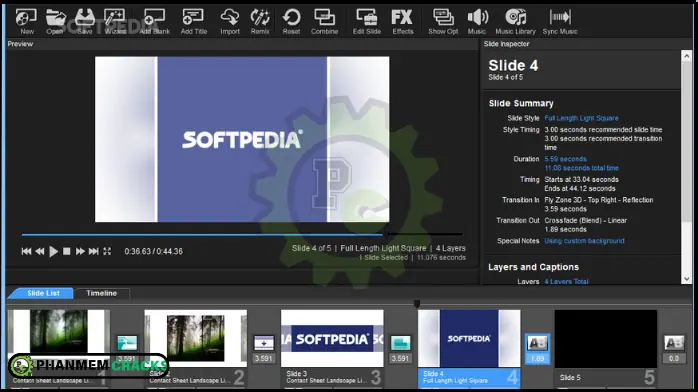Save the show using the Save icon
698x392 pixels.
pyautogui.click(x=85, y=21)
